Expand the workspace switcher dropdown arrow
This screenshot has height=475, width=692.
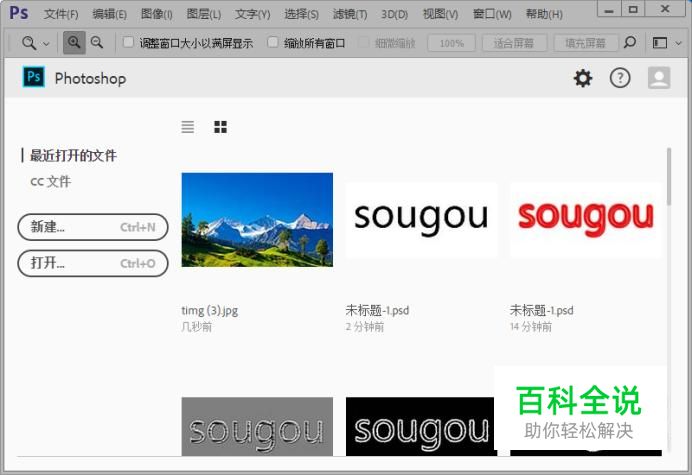coord(679,43)
